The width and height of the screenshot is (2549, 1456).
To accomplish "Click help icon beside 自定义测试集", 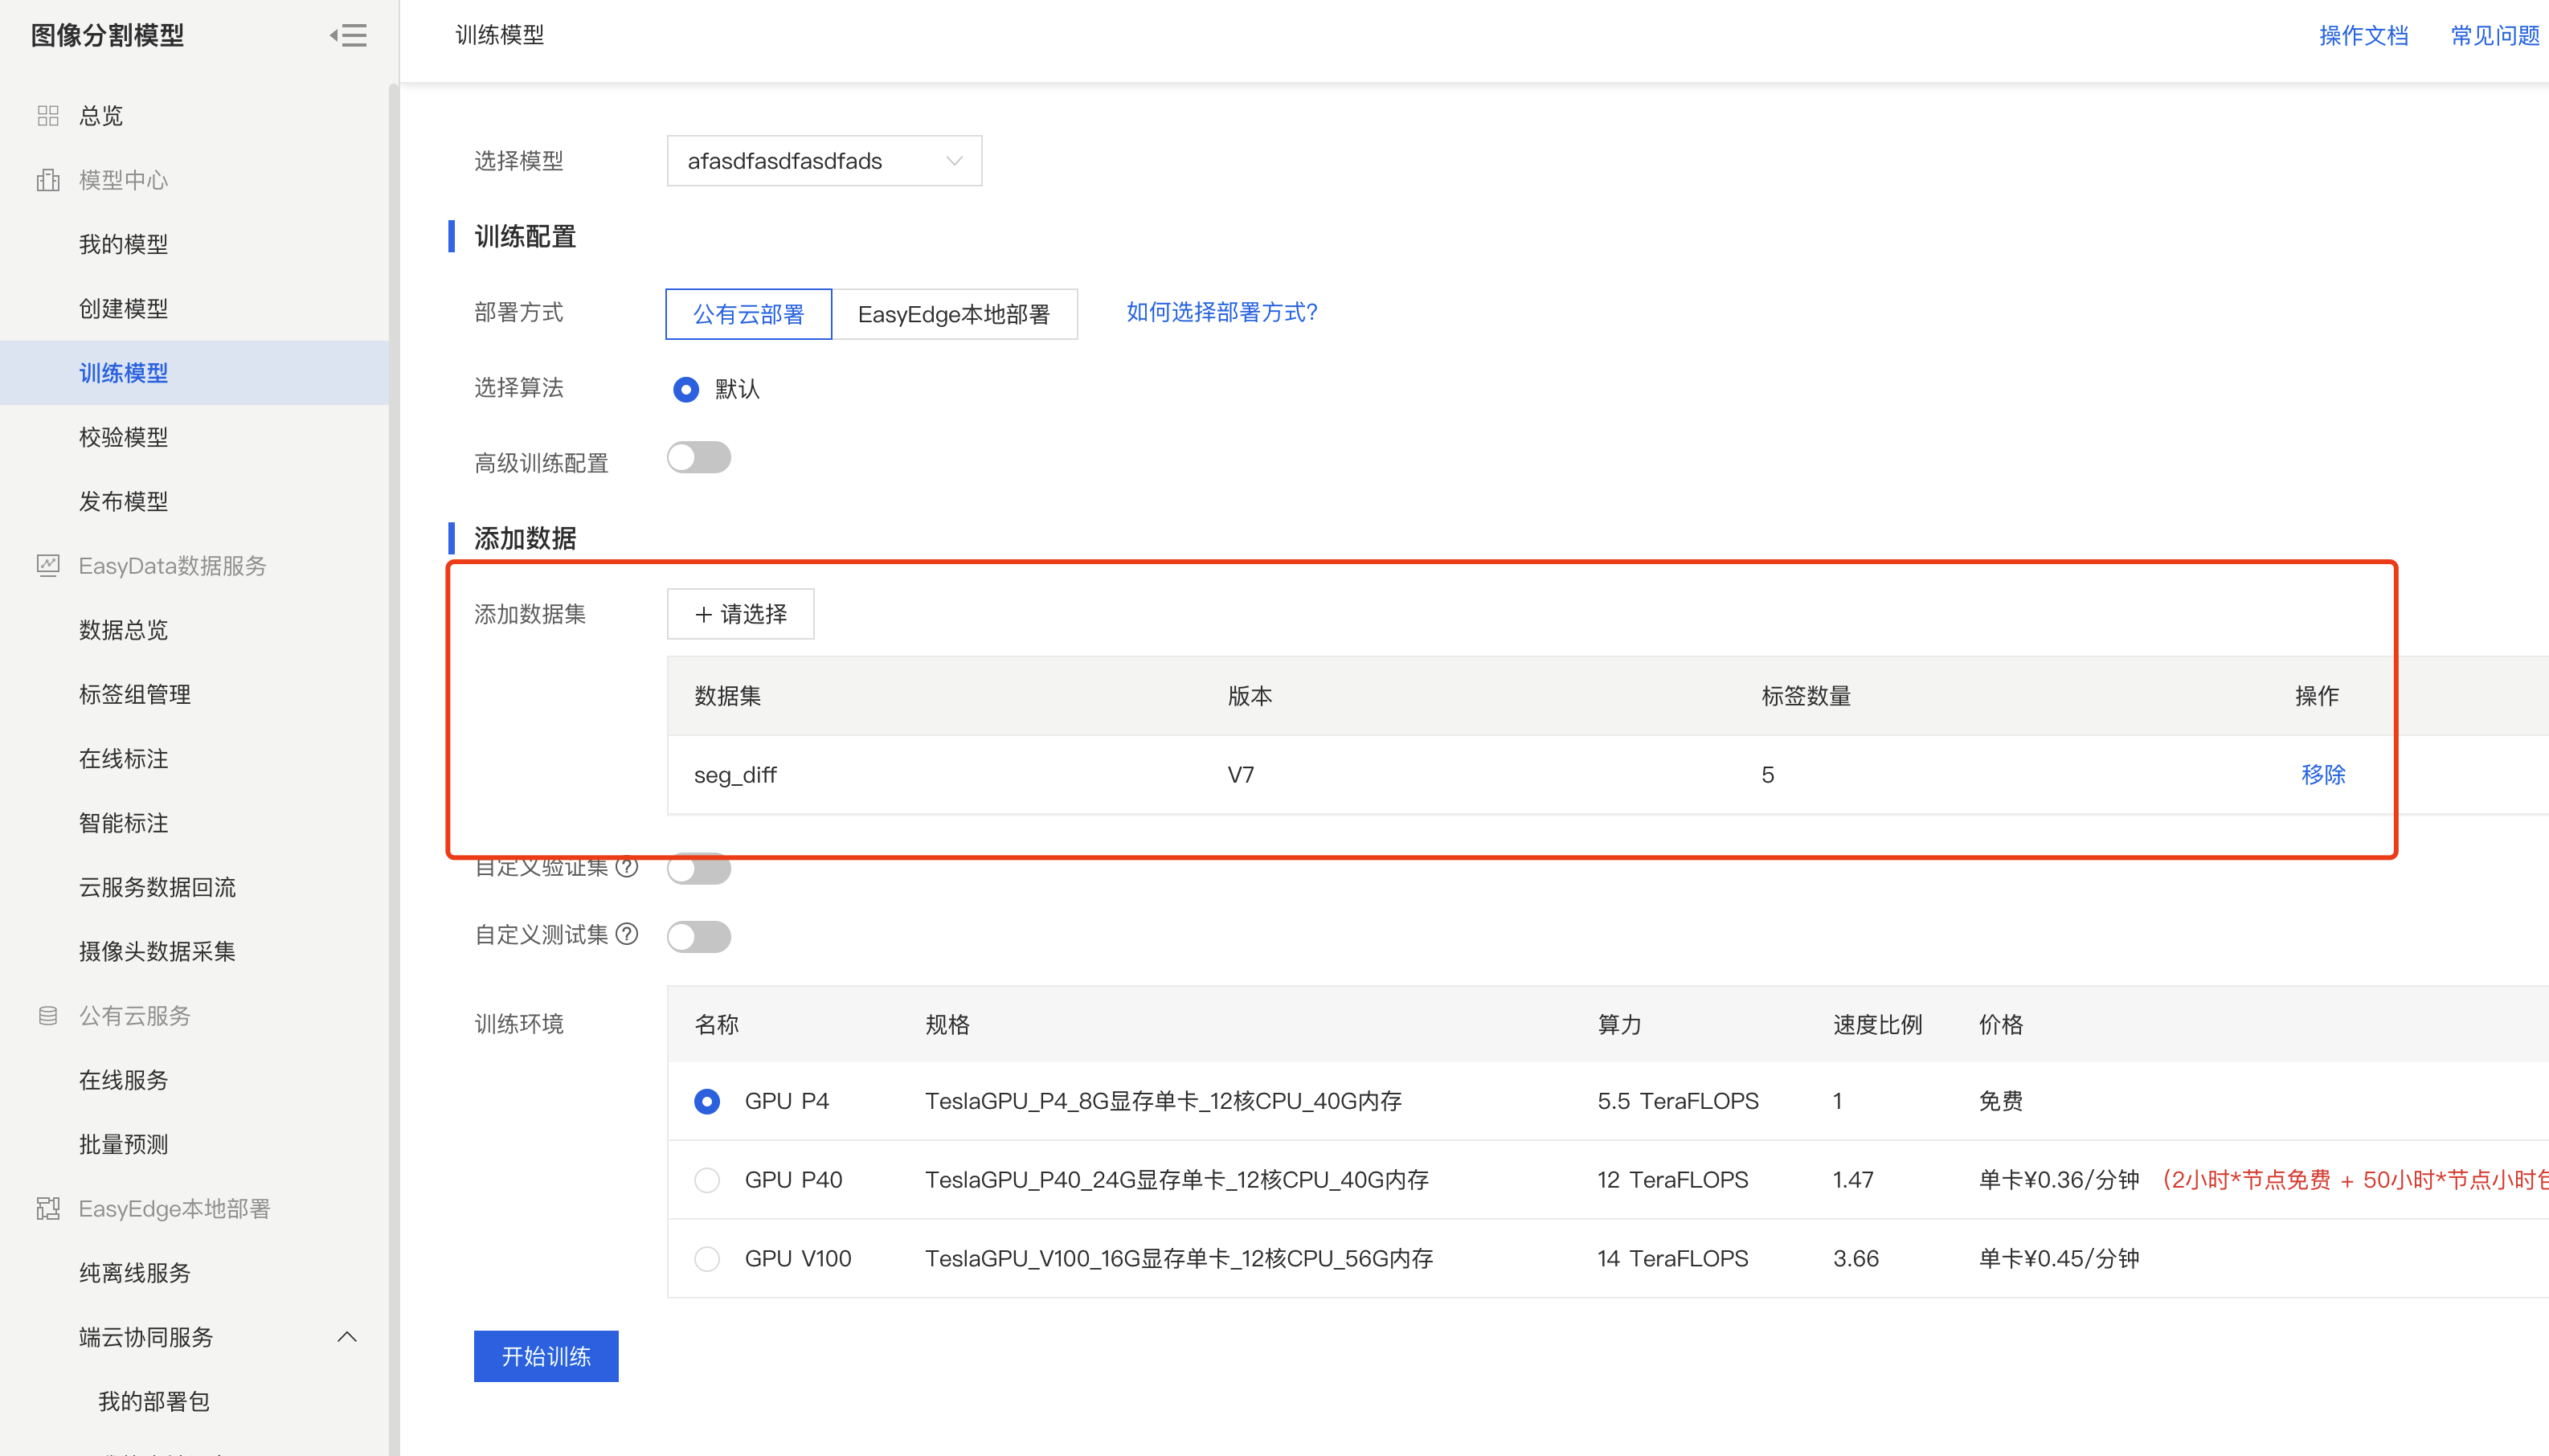I will tap(627, 934).
